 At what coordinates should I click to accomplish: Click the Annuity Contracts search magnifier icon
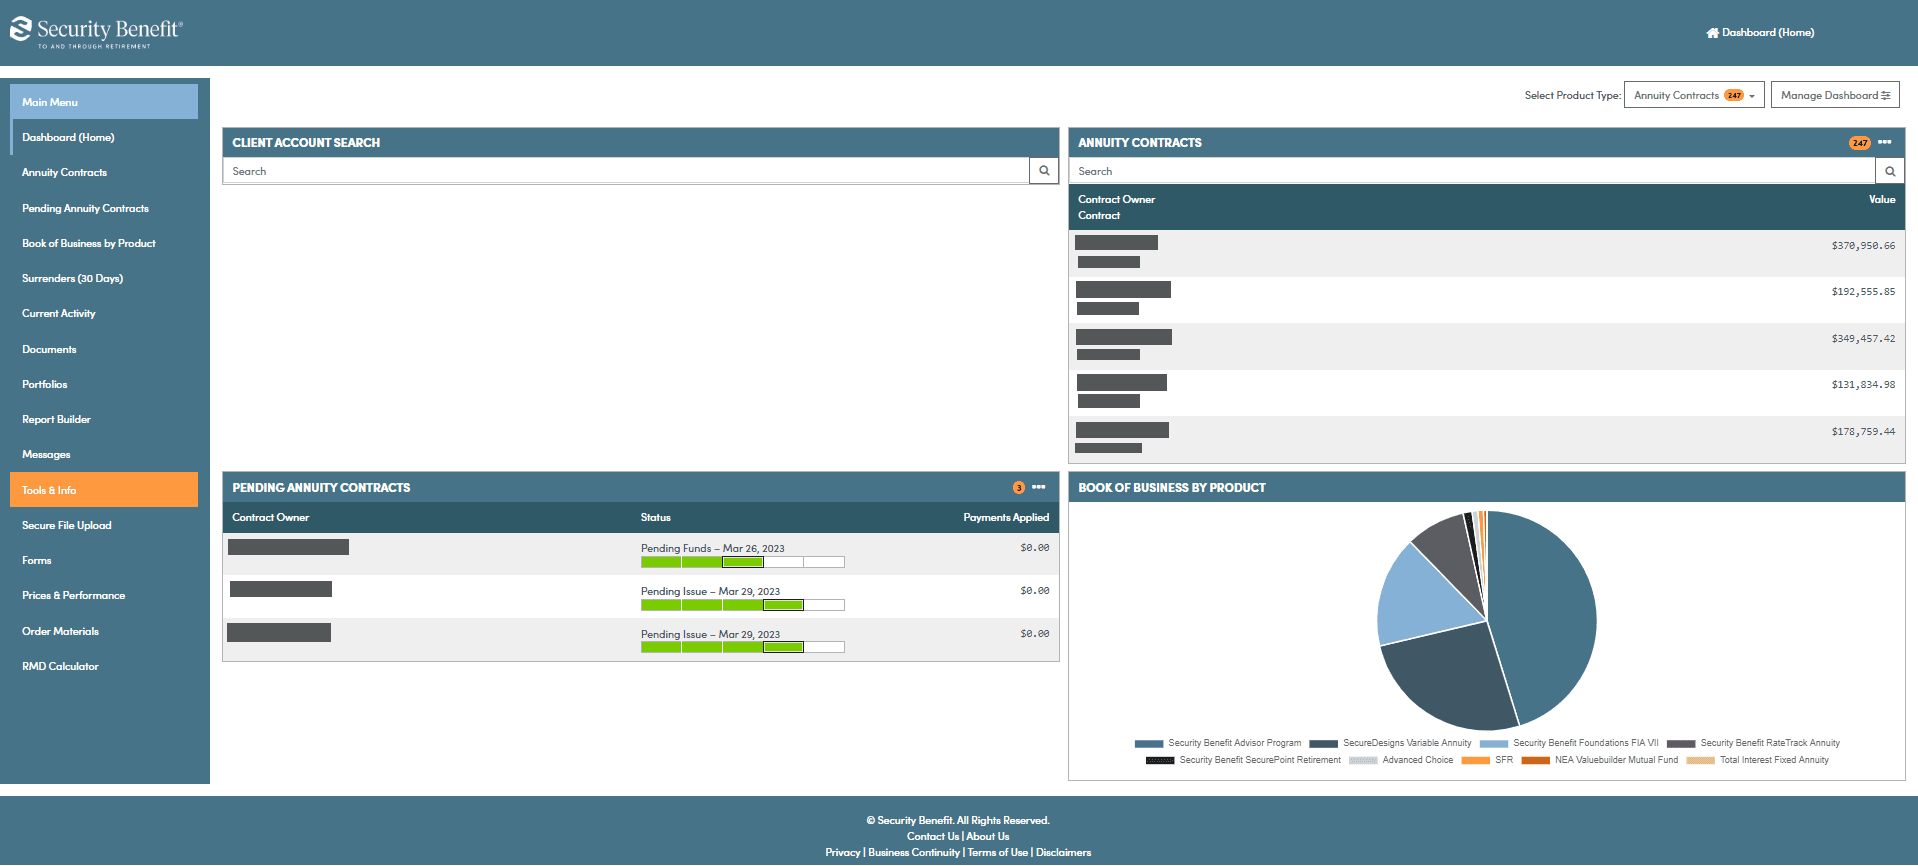[1890, 171]
